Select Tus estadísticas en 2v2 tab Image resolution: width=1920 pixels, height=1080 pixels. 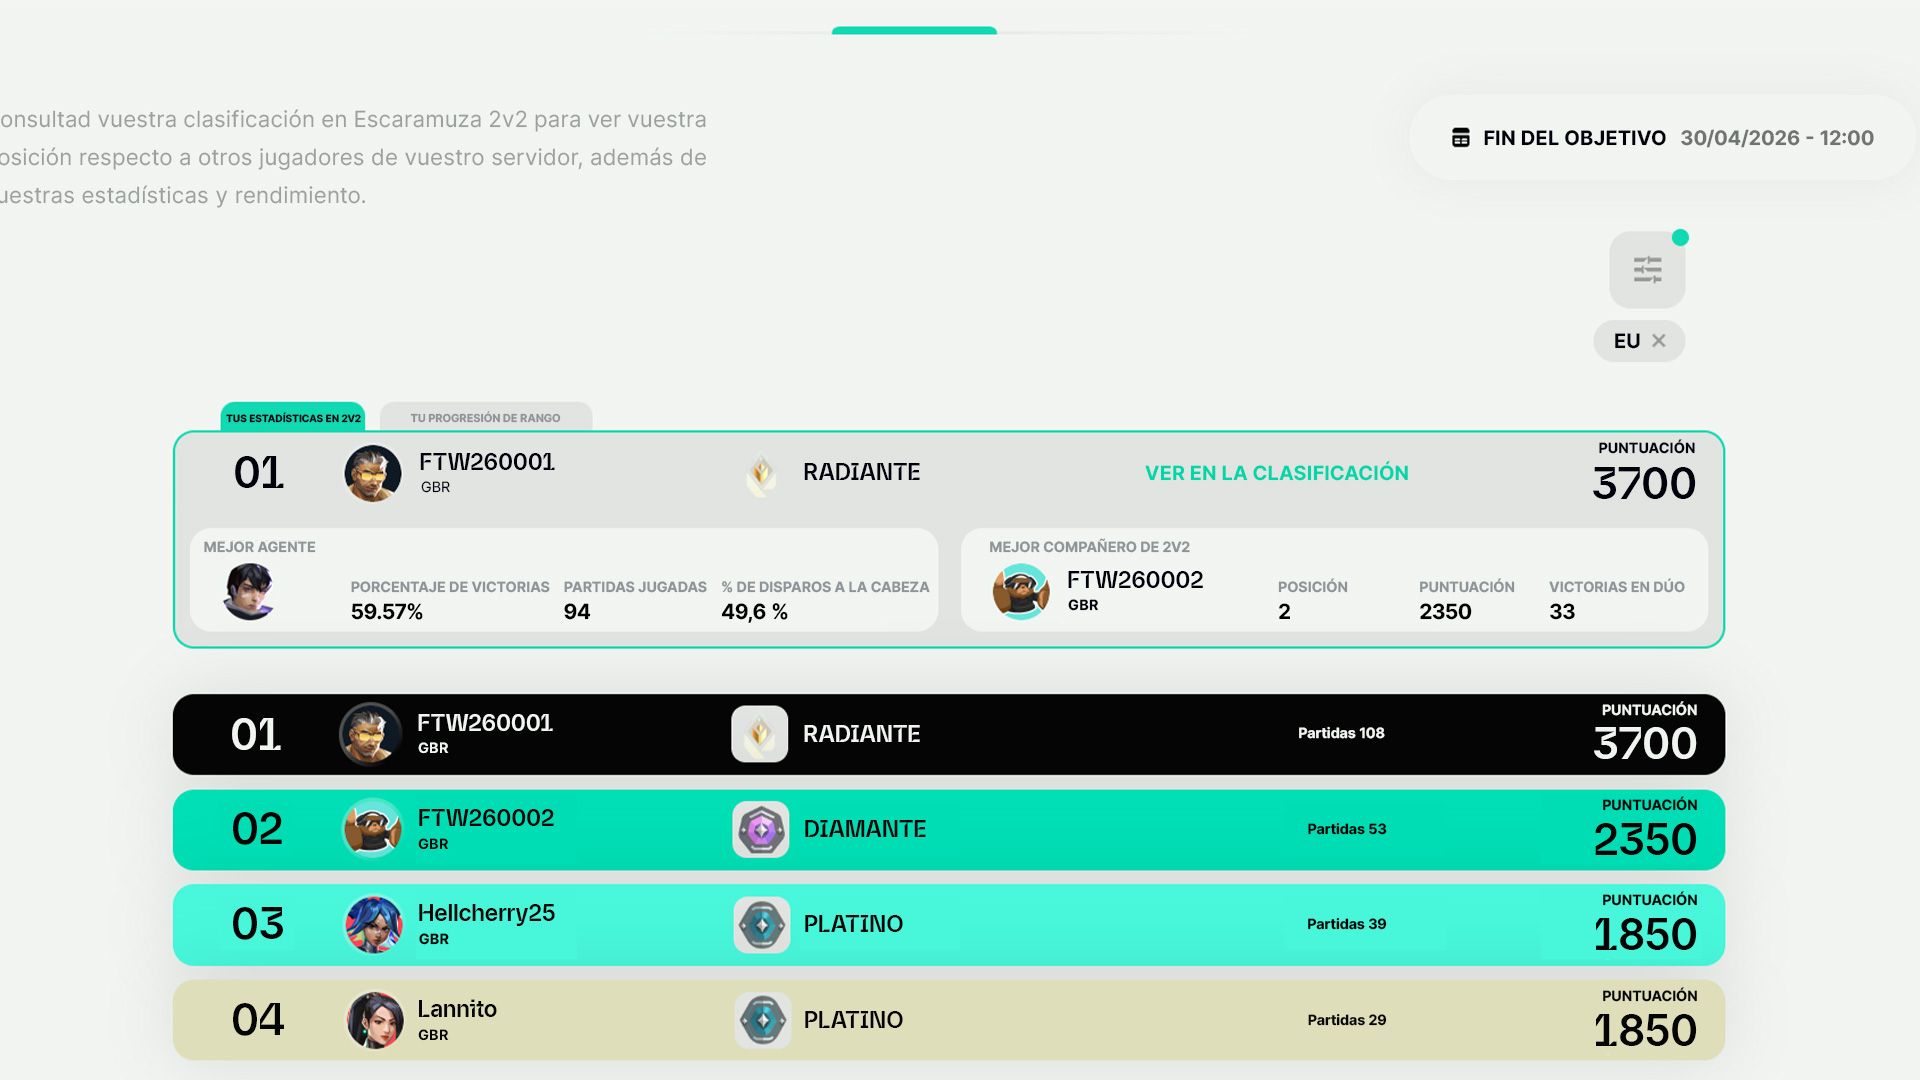pyautogui.click(x=293, y=418)
